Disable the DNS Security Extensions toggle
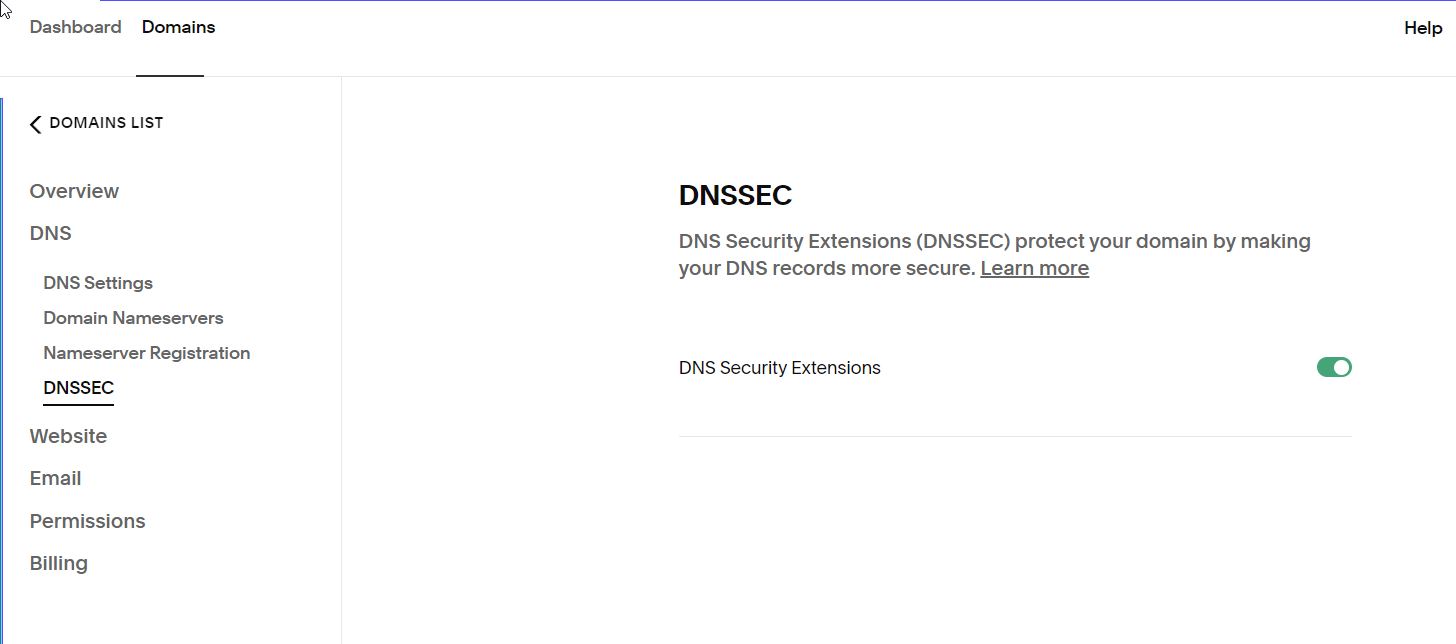The height and width of the screenshot is (644, 1456). [x=1334, y=367]
